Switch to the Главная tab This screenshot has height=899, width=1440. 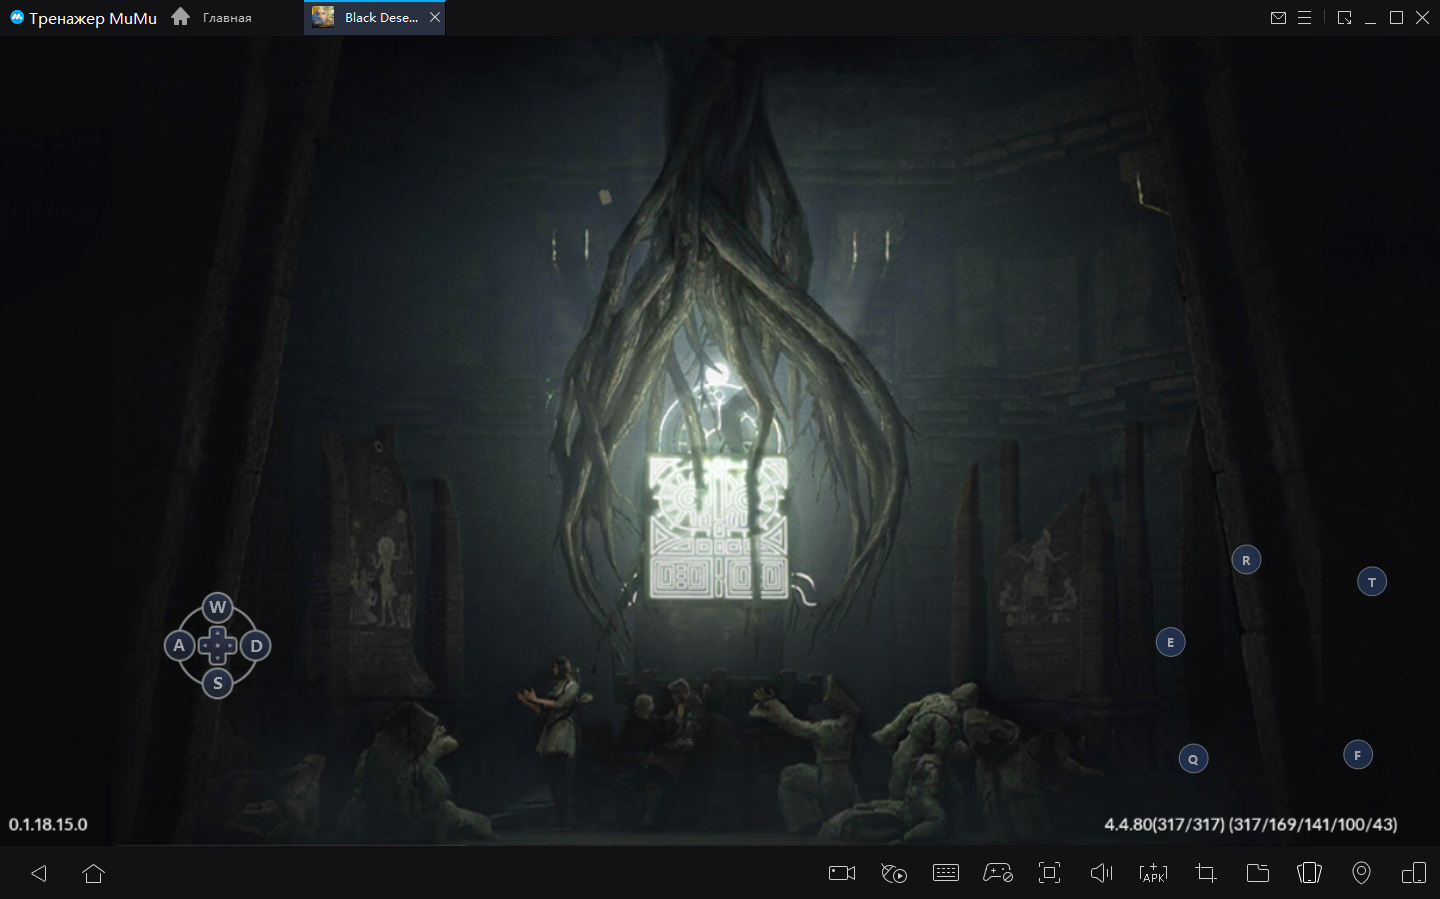point(212,18)
